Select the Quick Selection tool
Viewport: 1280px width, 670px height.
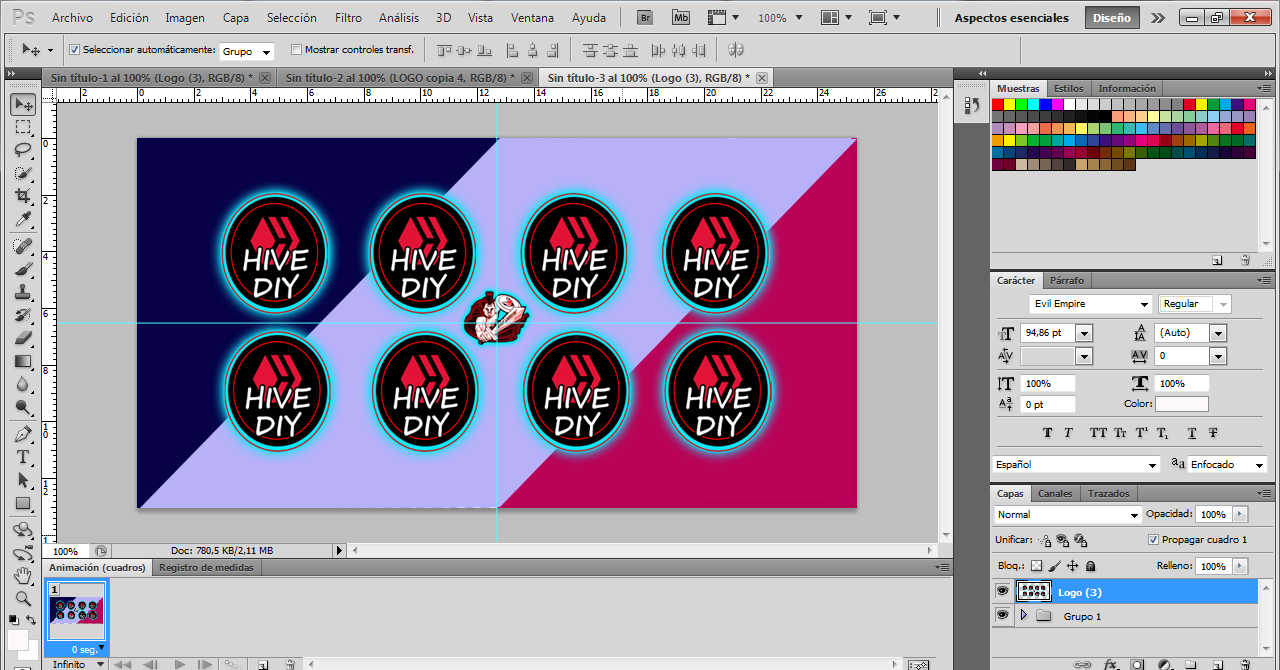tap(23, 173)
